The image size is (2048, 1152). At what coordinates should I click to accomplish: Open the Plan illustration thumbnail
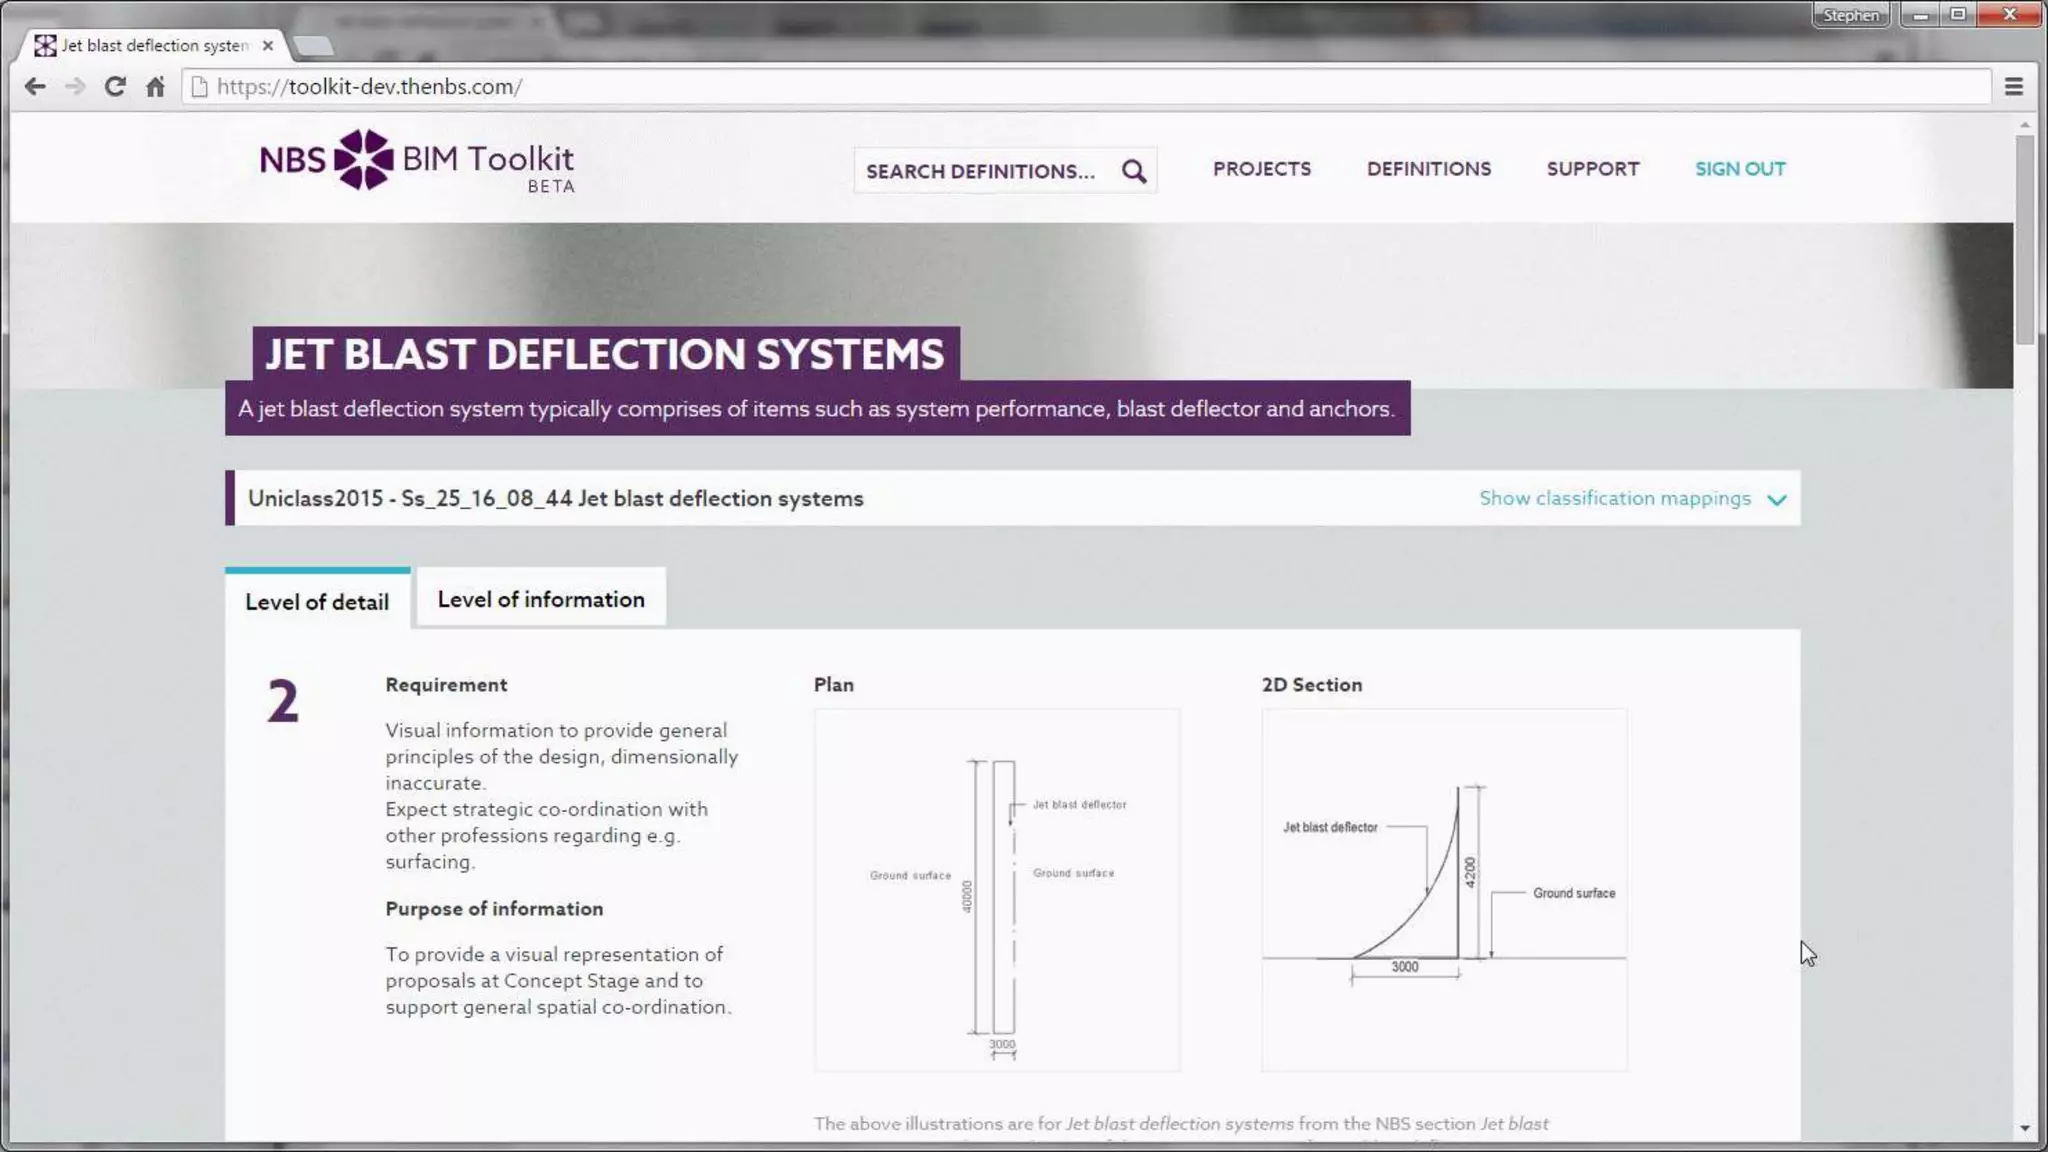(x=996, y=890)
